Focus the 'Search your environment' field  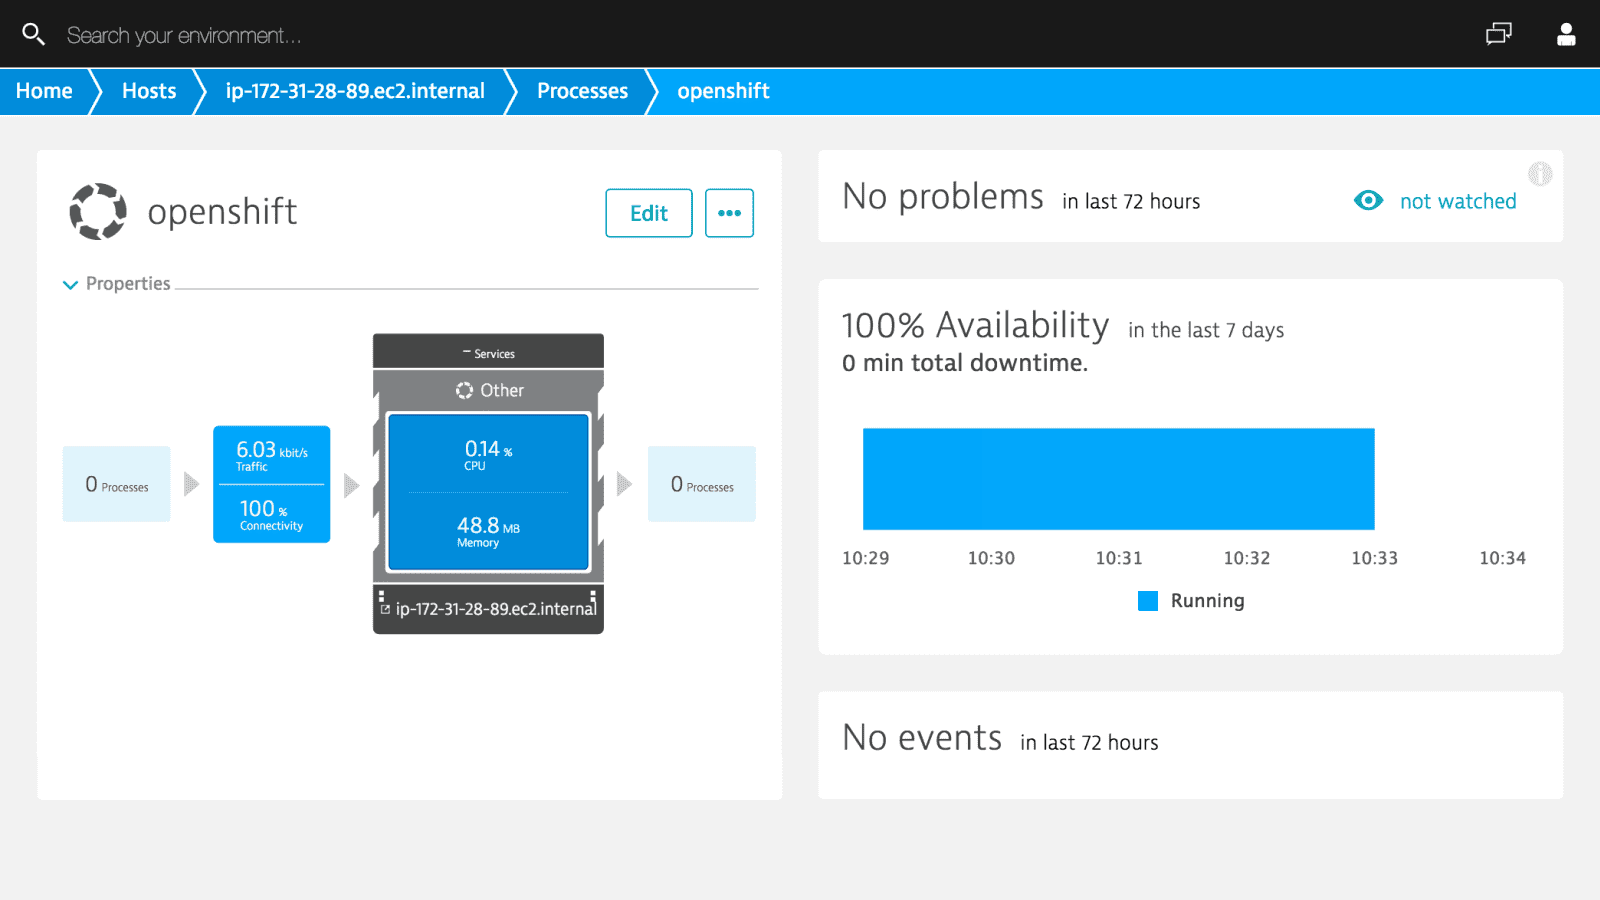pyautogui.click(x=184, y=35)
